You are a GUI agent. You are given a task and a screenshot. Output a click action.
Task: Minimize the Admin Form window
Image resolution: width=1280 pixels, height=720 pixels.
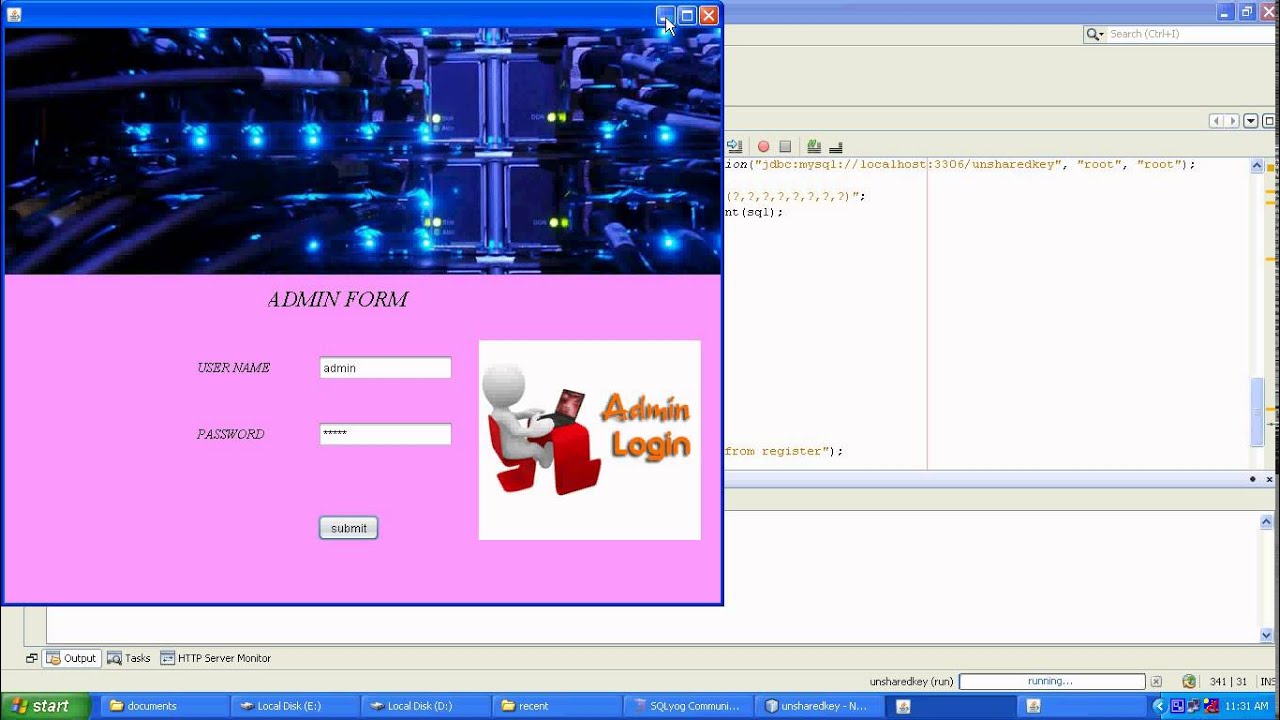[665, 15]
